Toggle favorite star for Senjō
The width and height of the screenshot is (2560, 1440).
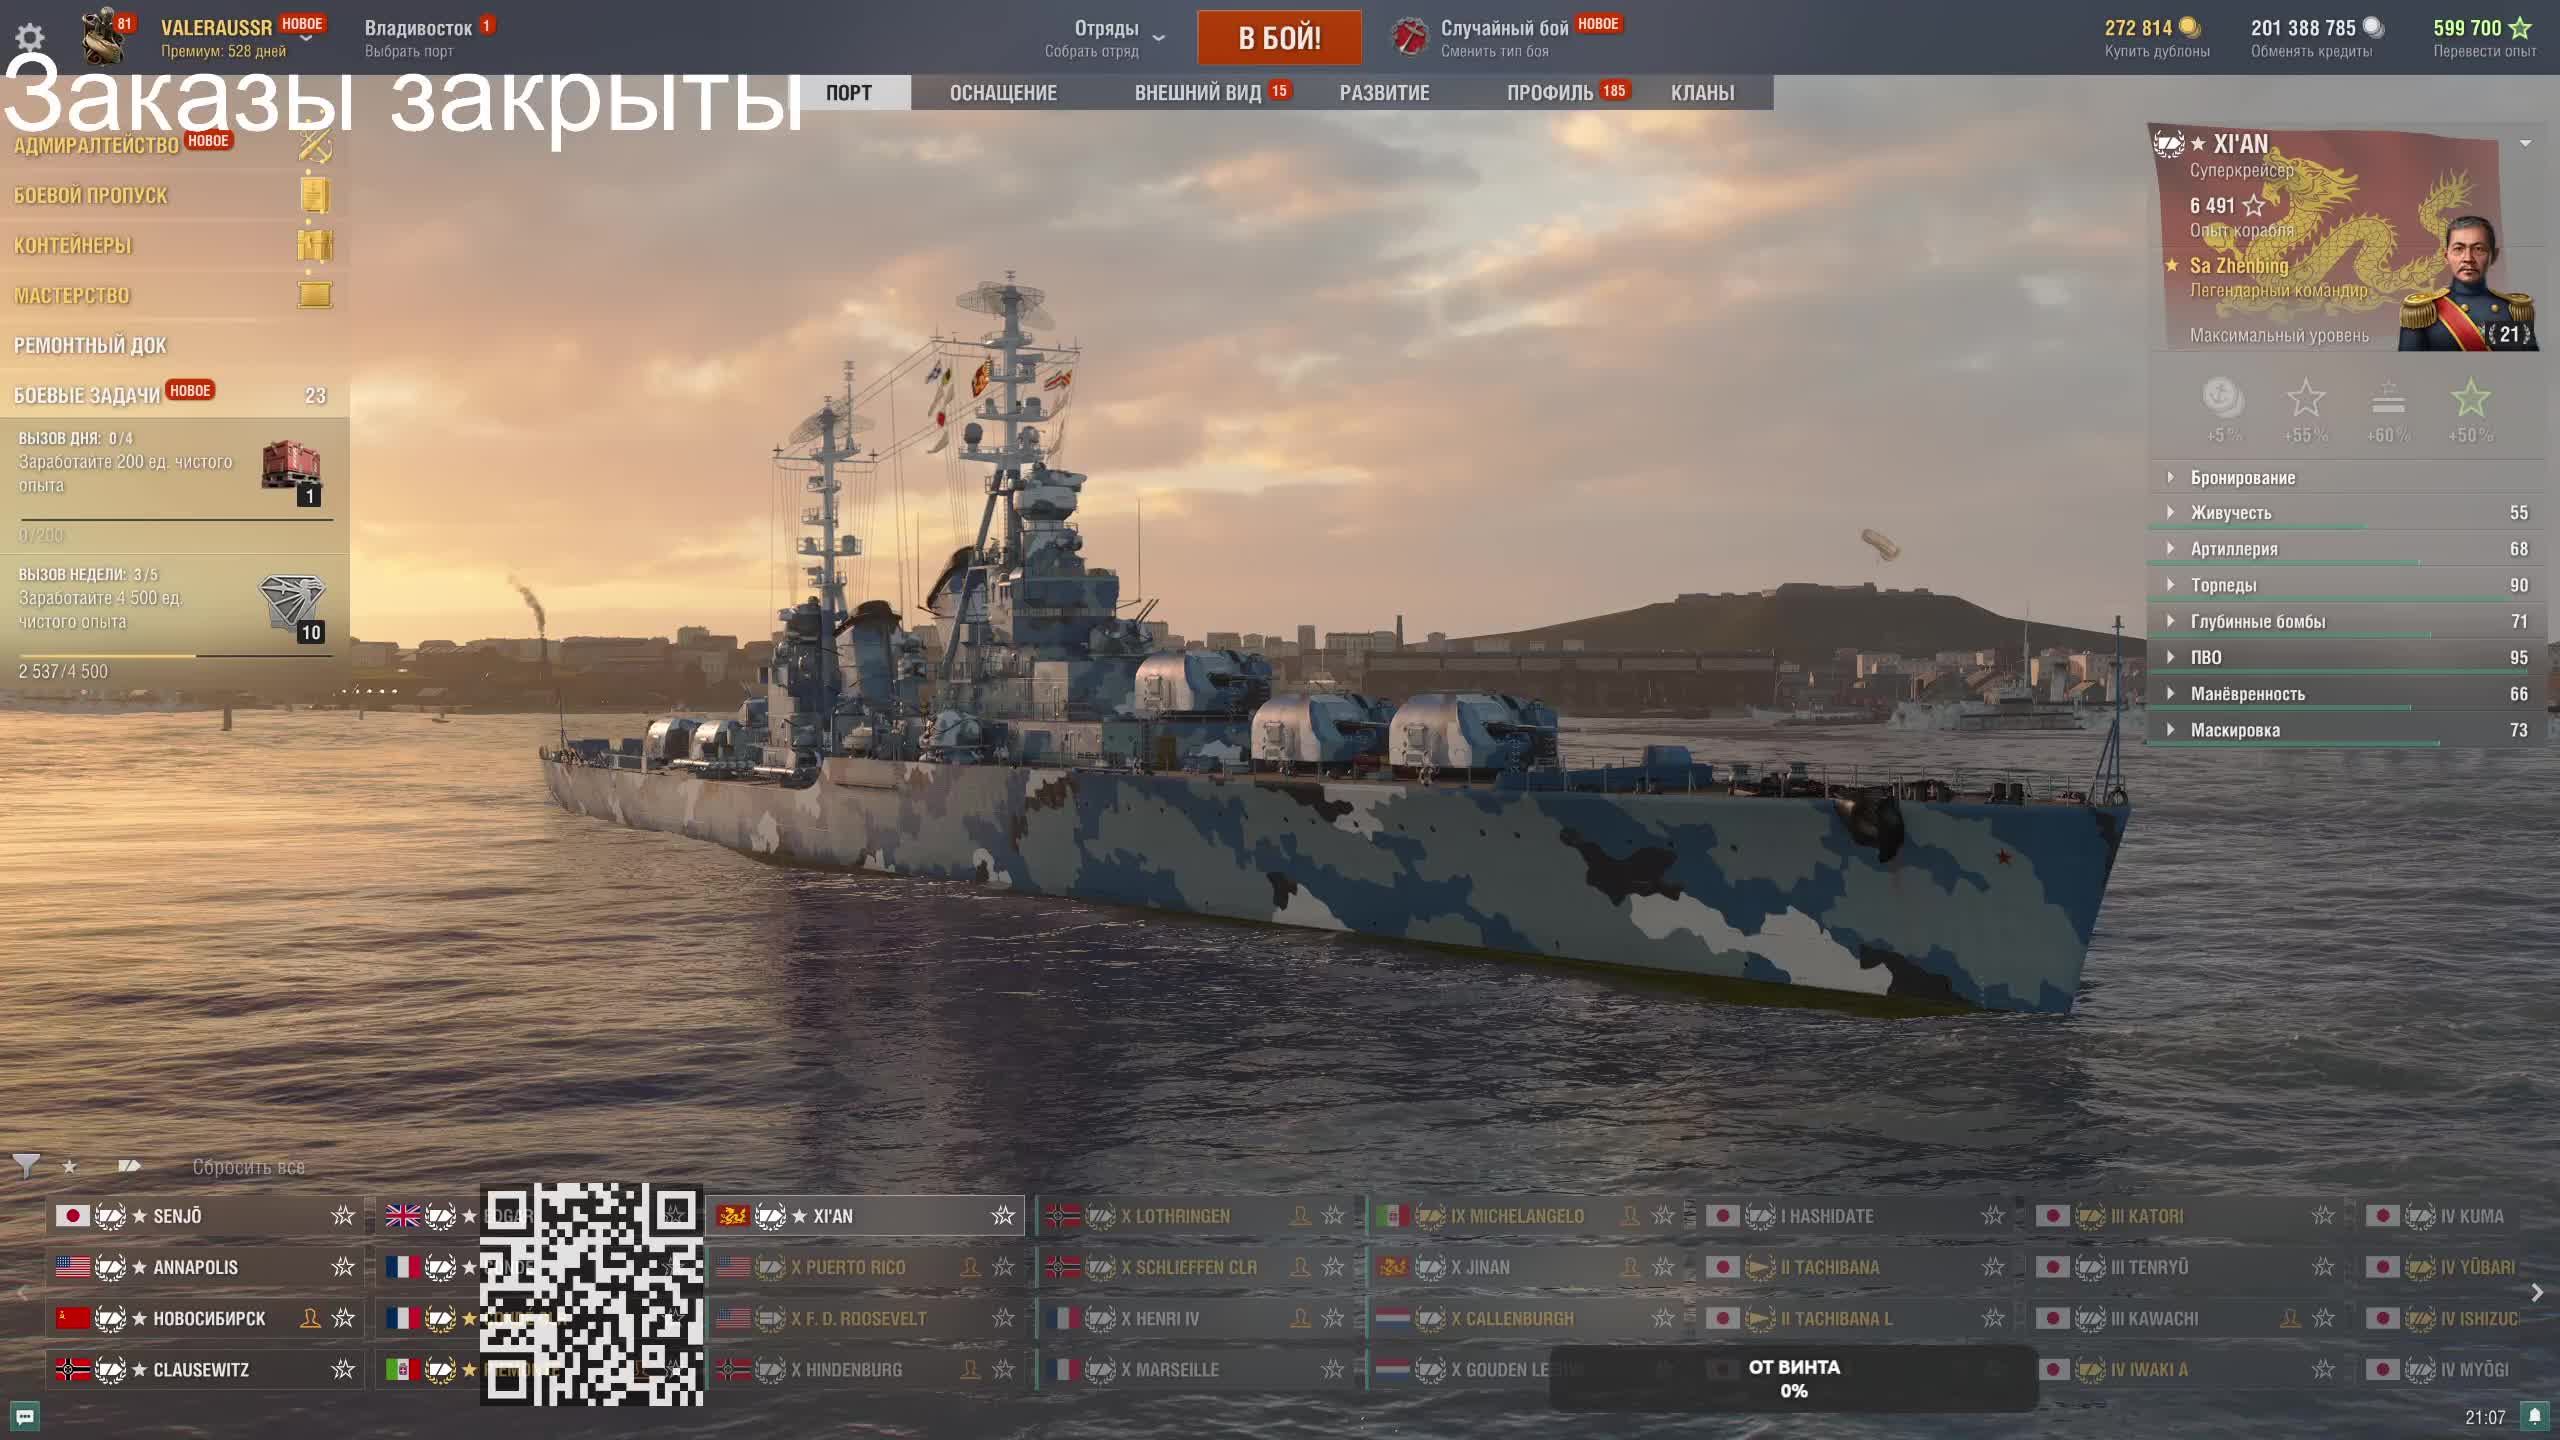click(x=343, y=1216)
